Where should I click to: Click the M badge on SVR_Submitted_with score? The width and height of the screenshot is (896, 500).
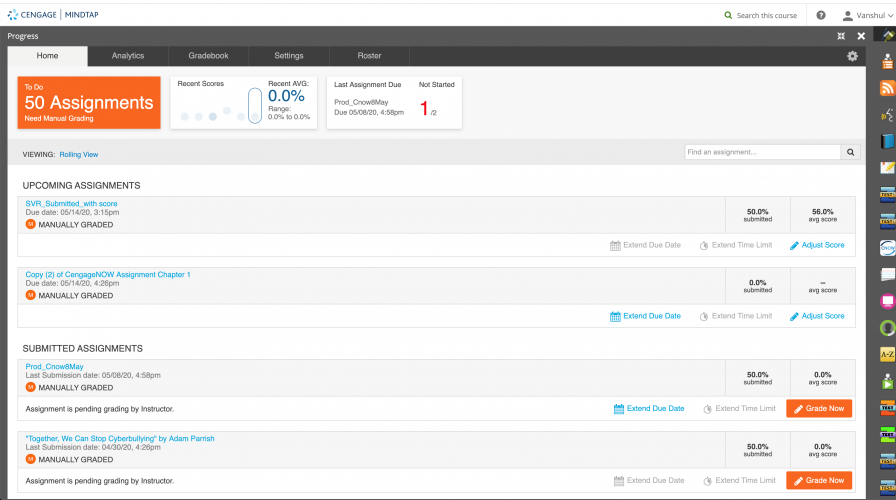tap(31, 224)
